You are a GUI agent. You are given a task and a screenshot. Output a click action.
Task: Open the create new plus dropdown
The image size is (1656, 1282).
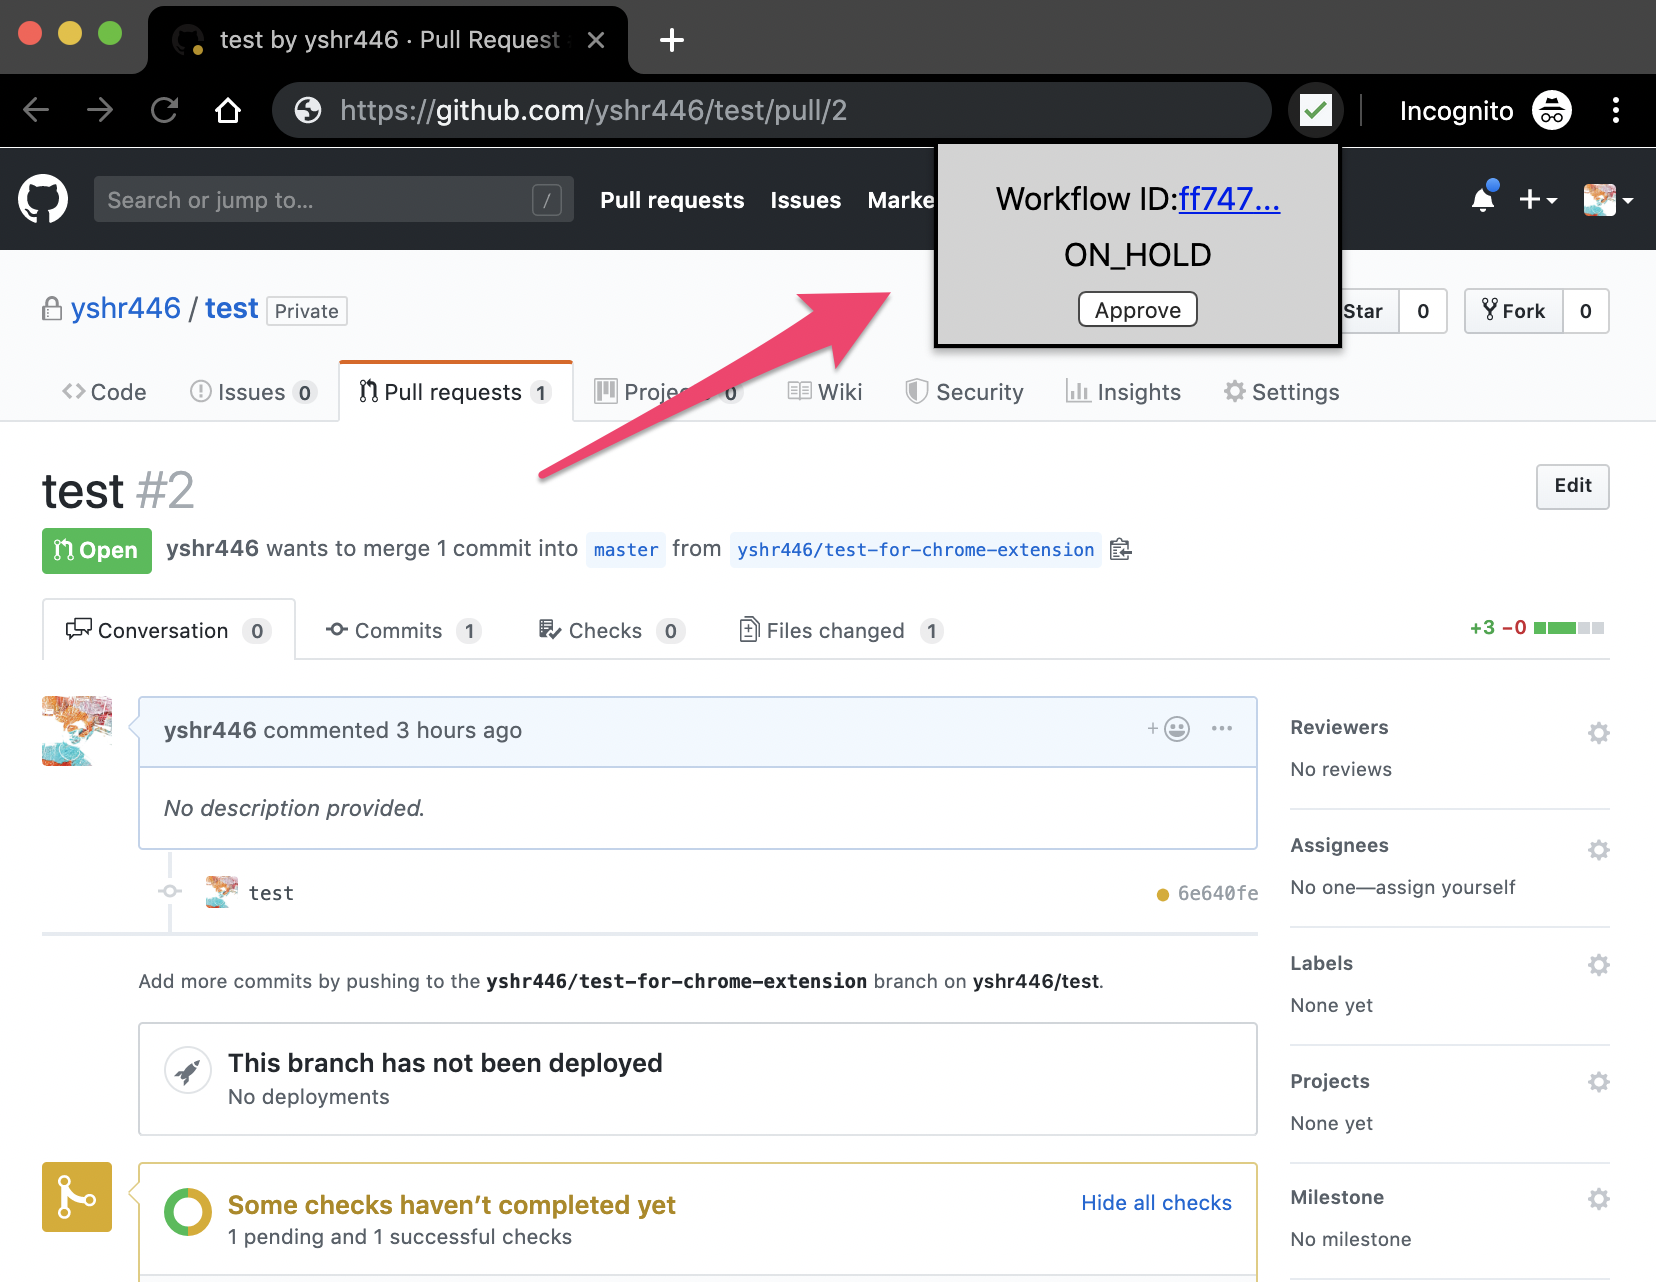pos(1538,199)
